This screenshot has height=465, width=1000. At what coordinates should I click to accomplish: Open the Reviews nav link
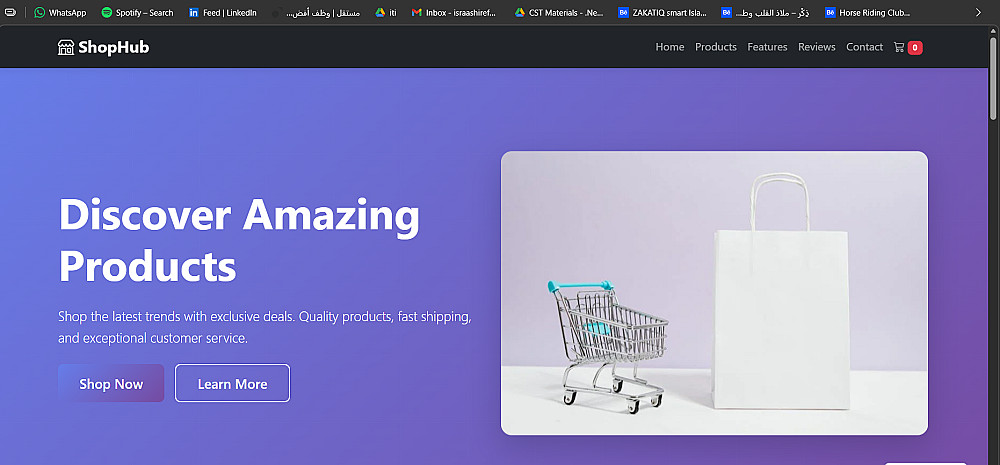coord(816,47)
